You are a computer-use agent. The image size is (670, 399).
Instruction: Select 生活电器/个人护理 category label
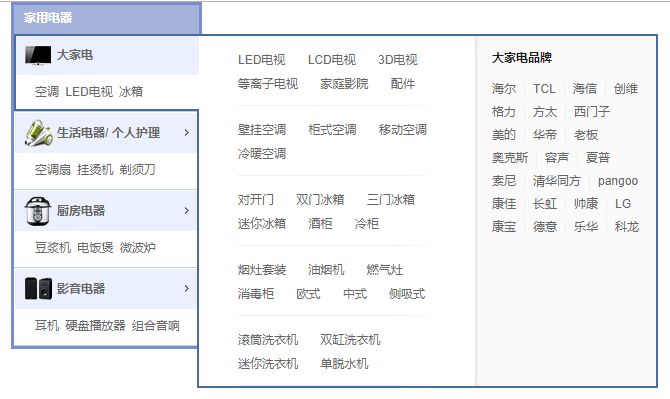[109, 133]
